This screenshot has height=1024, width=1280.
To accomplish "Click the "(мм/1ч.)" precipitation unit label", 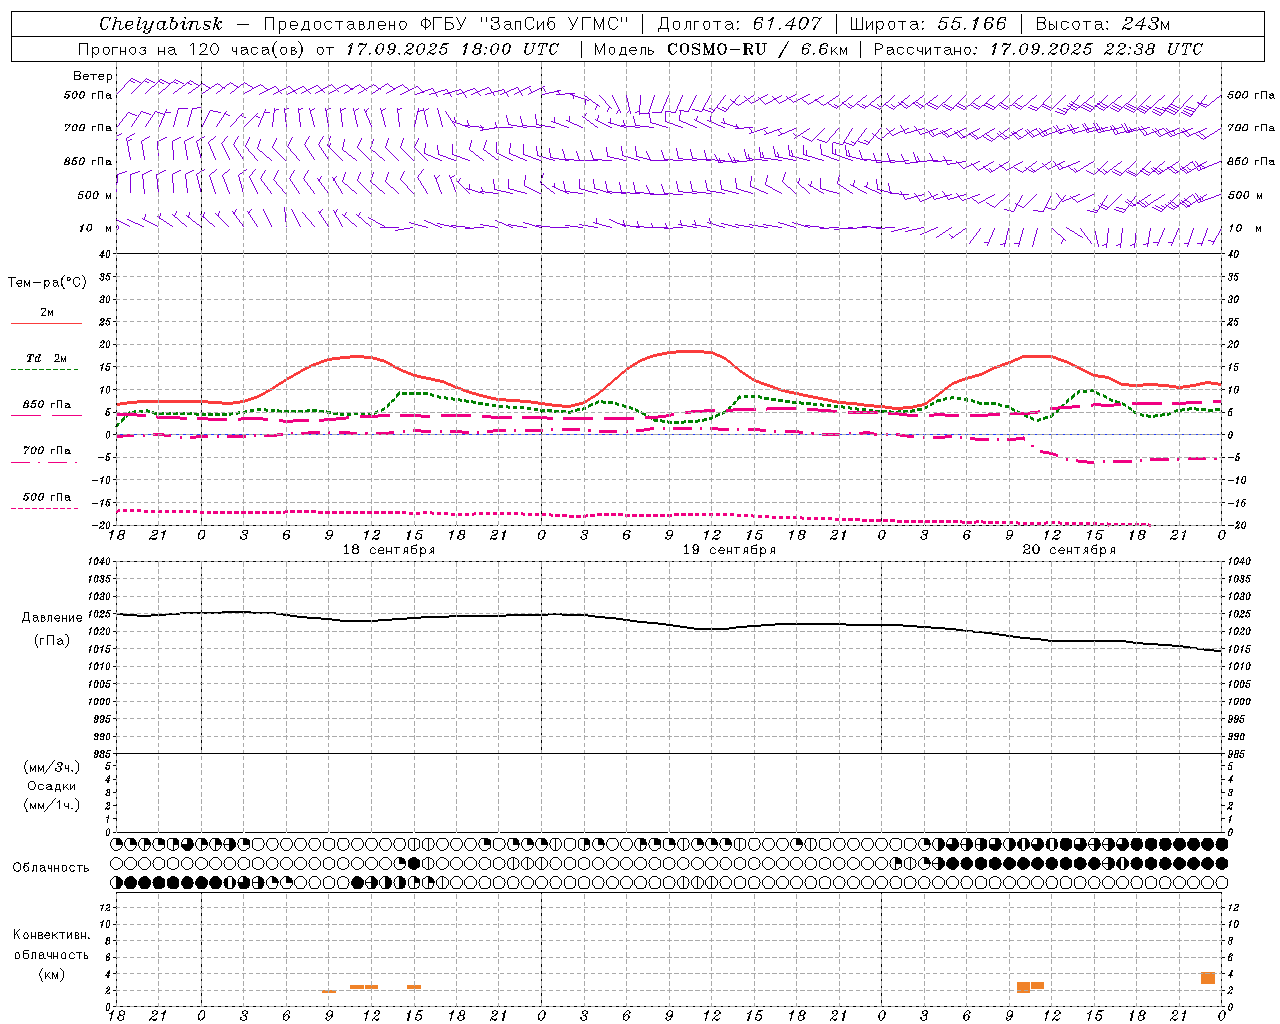I will pos(52,805).
